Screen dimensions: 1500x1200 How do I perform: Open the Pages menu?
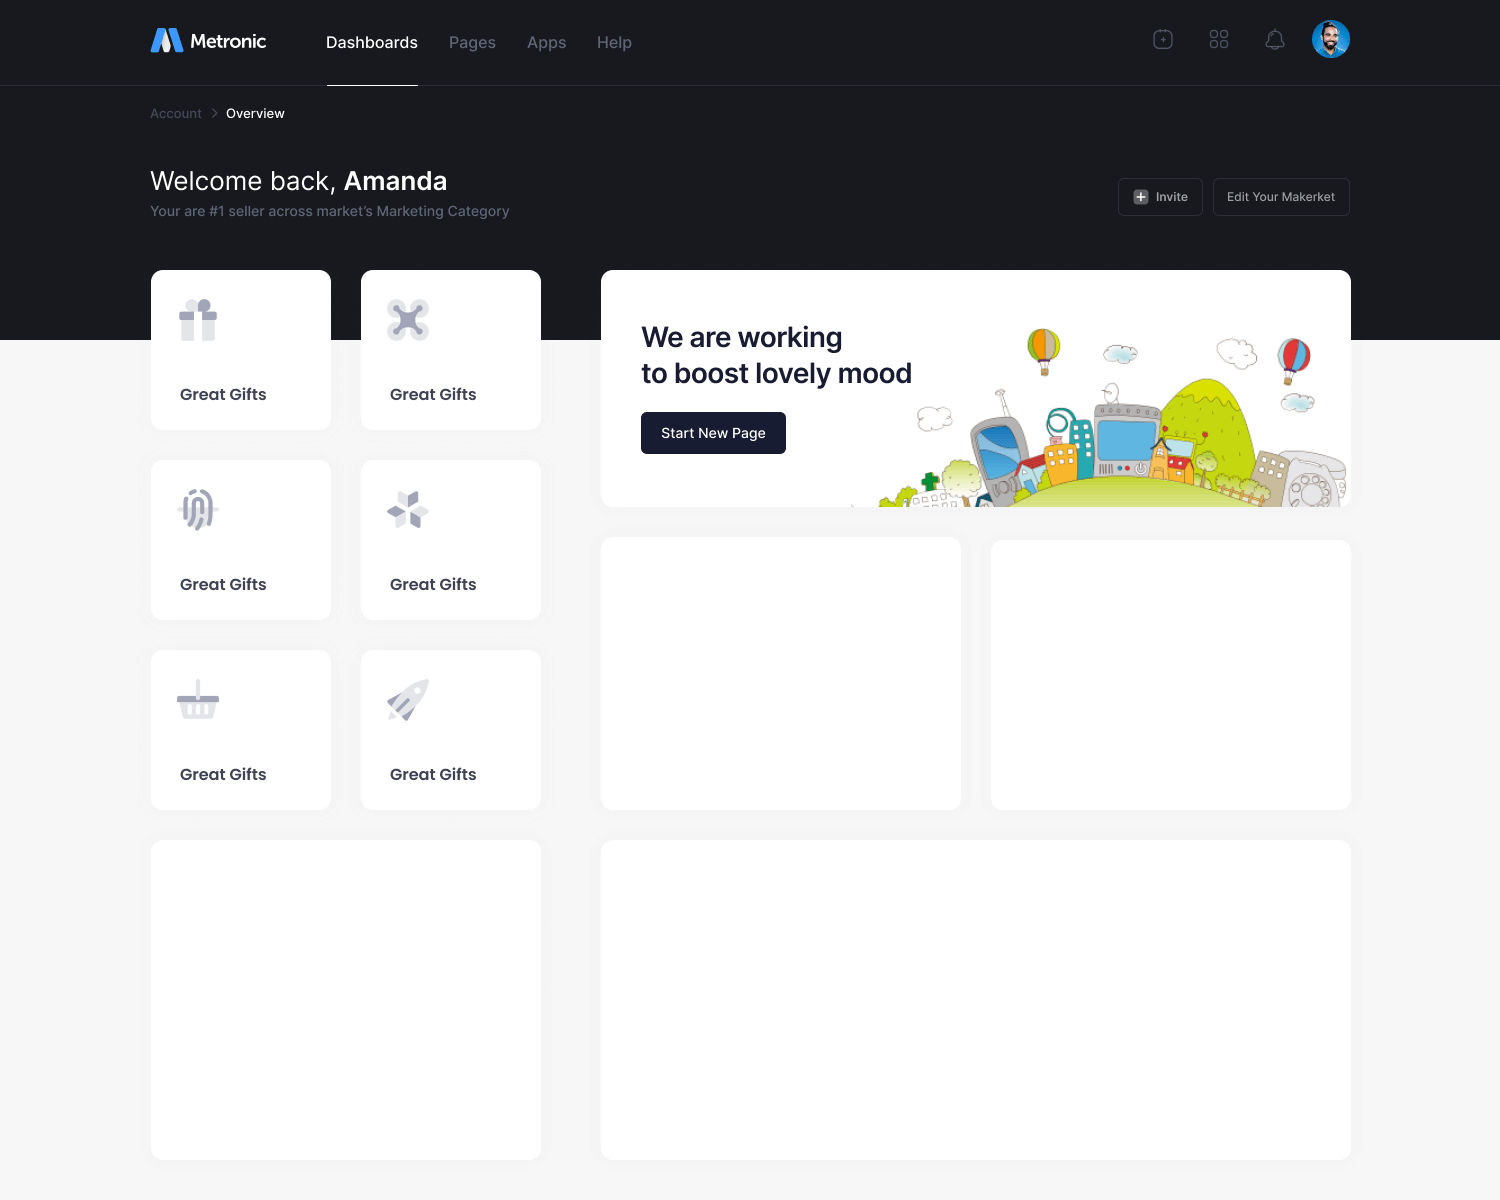click(472, 42)
